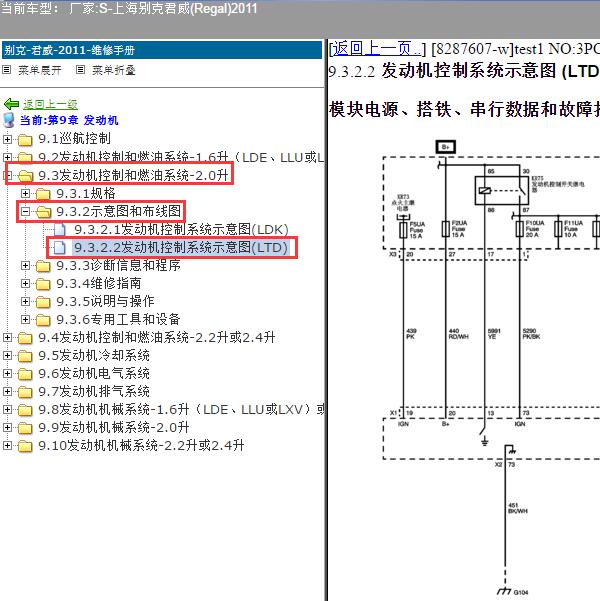Image resolution: width=600 pixels, height=601 pixels.
Task: Expand the 9.3.6专用工具和设备 node
Action: coord(25,319)
